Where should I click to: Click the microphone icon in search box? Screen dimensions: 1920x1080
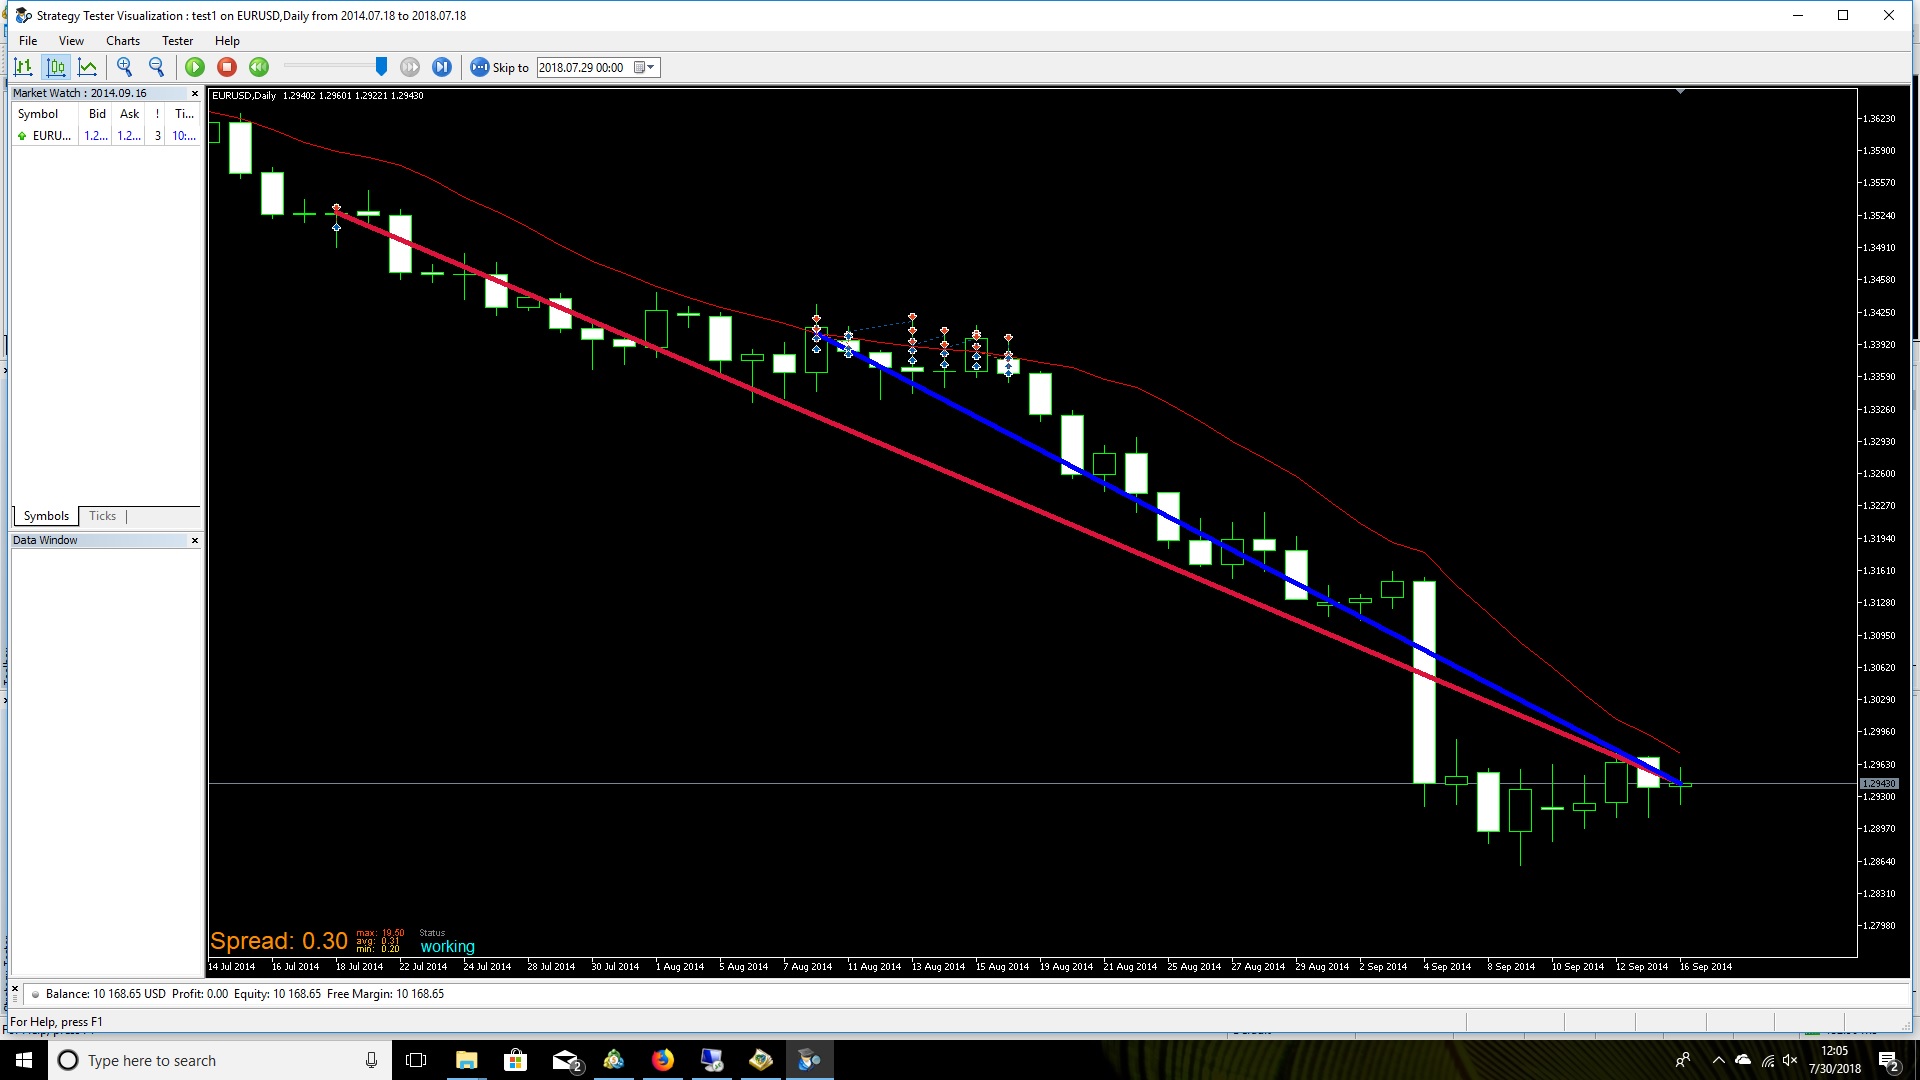tap(371, 1060)
